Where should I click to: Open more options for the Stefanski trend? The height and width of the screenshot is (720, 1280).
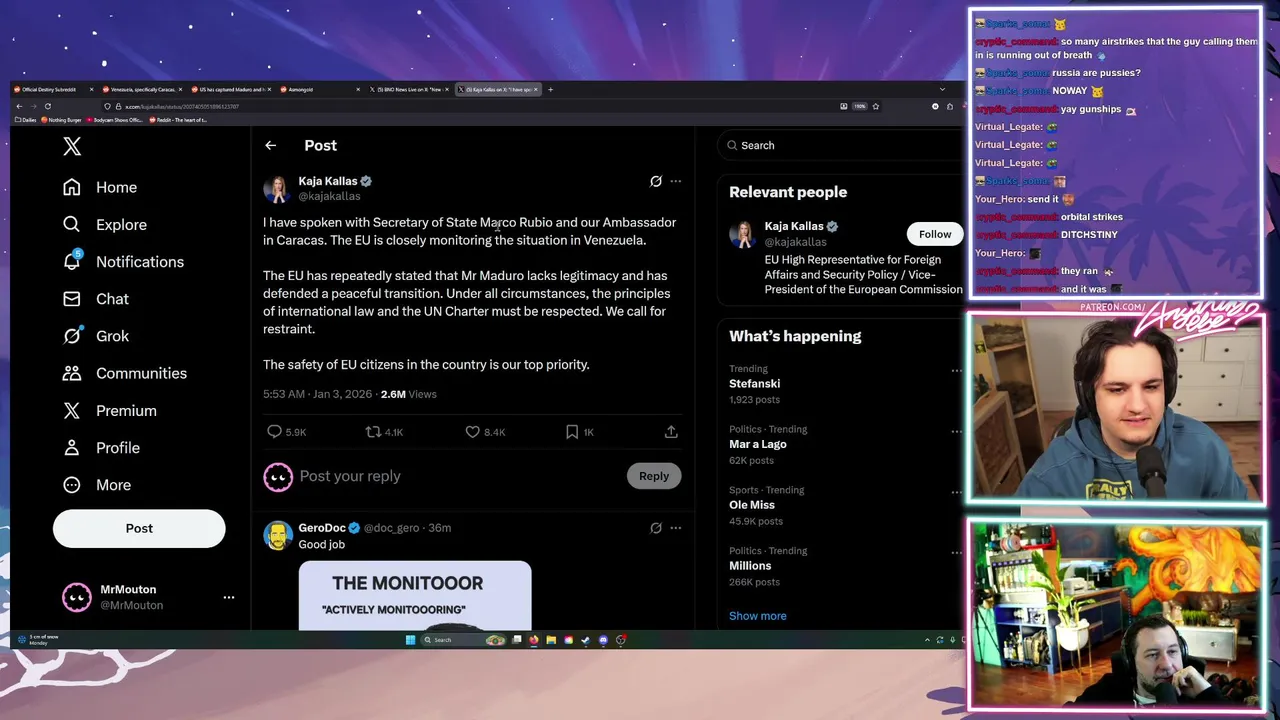coord(956,370)
